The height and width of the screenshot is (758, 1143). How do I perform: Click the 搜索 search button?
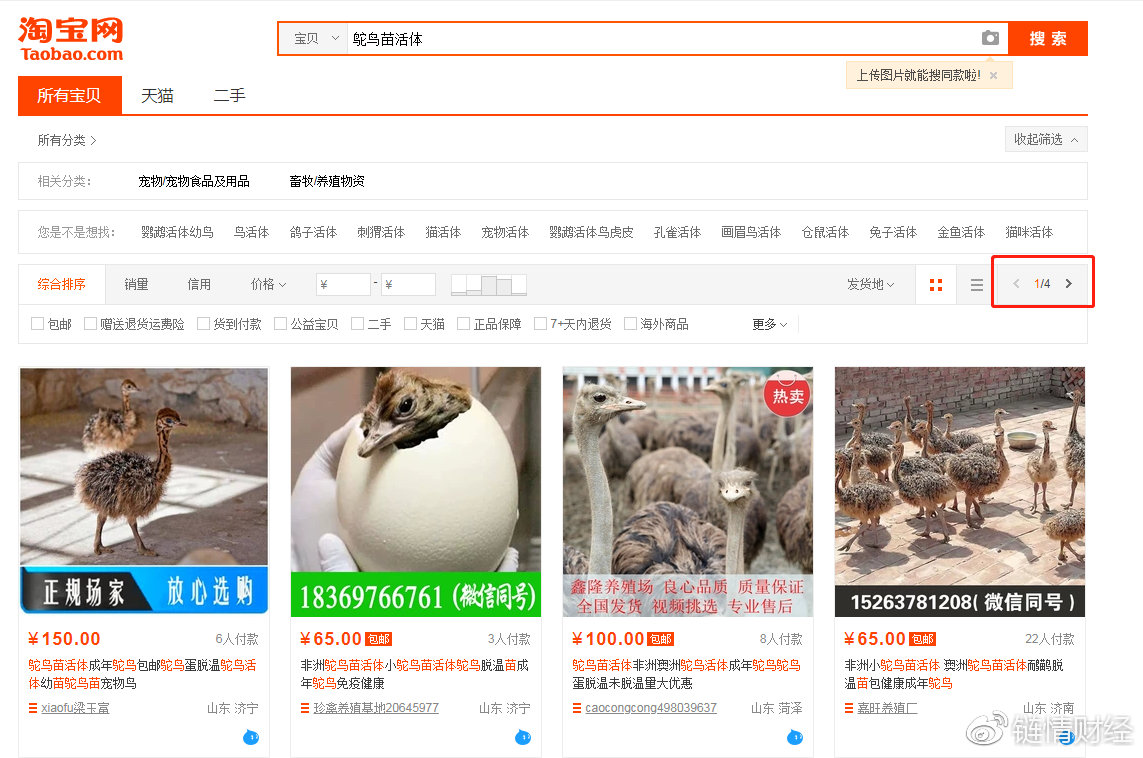coord(1048,38)
